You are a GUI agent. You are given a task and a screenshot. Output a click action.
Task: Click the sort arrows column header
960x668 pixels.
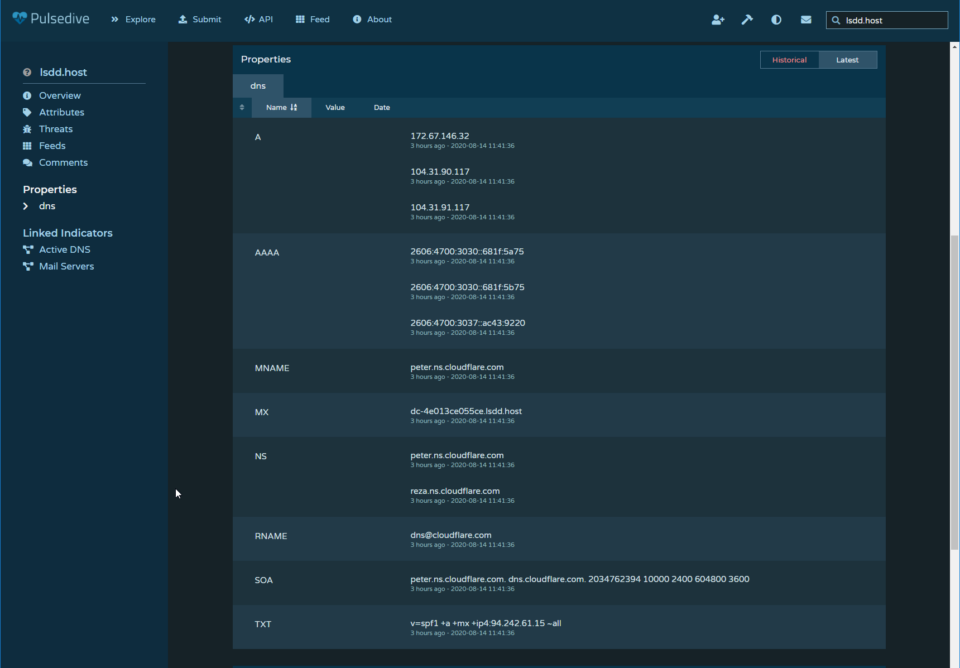[x=242, y=107]
